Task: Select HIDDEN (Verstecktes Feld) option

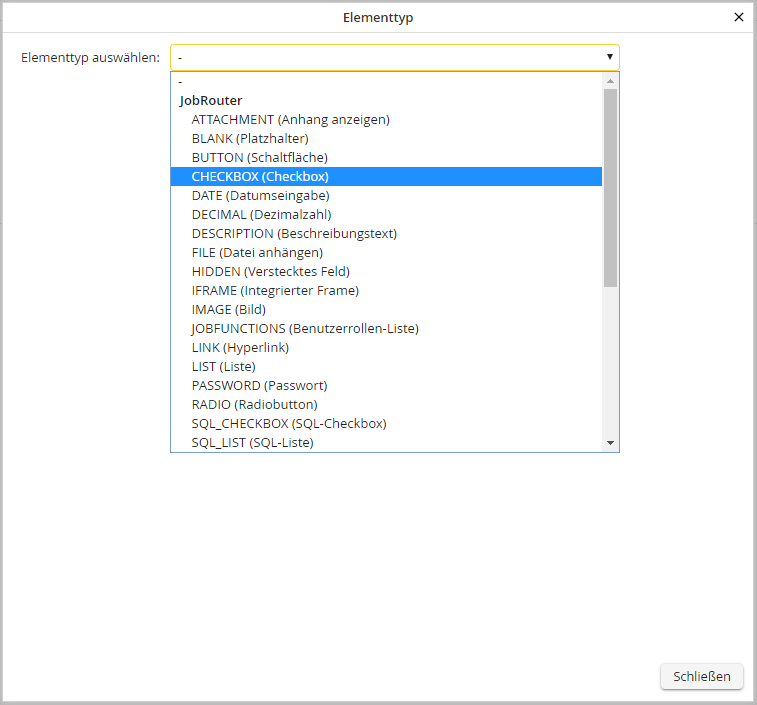Action: click(270, 272)
